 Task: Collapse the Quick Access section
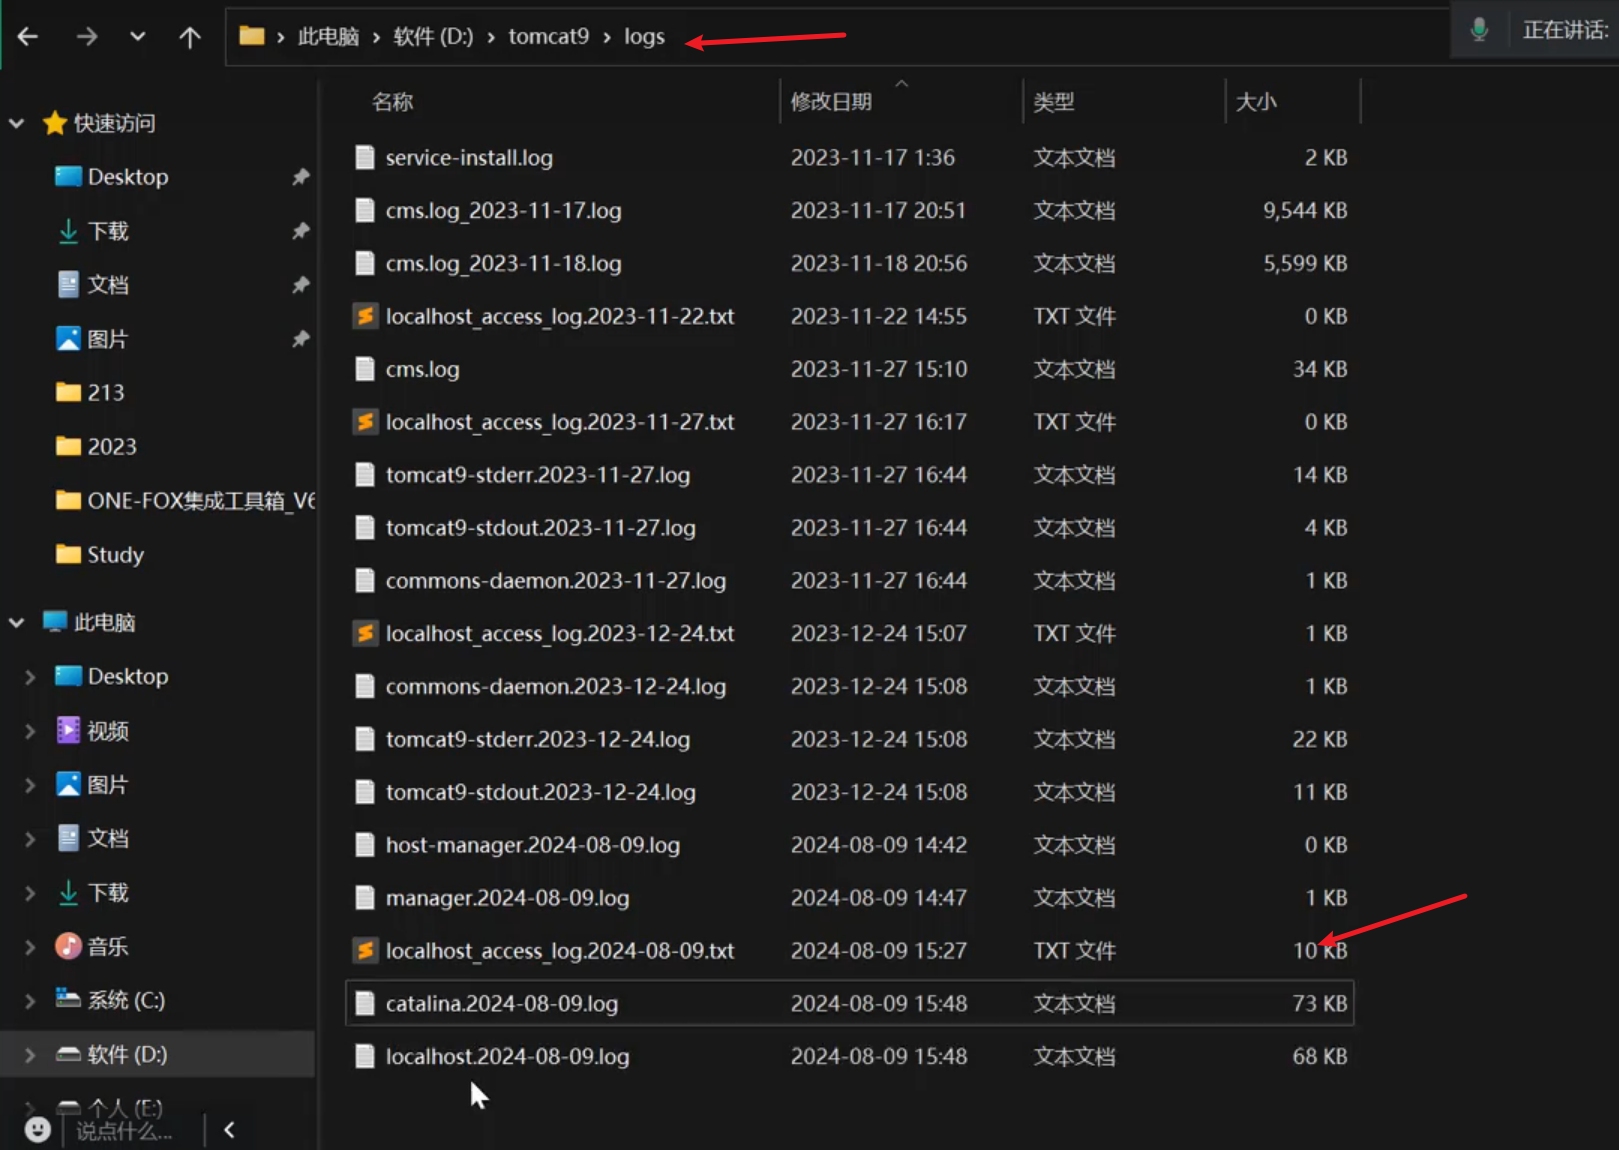tap(17, 123)
